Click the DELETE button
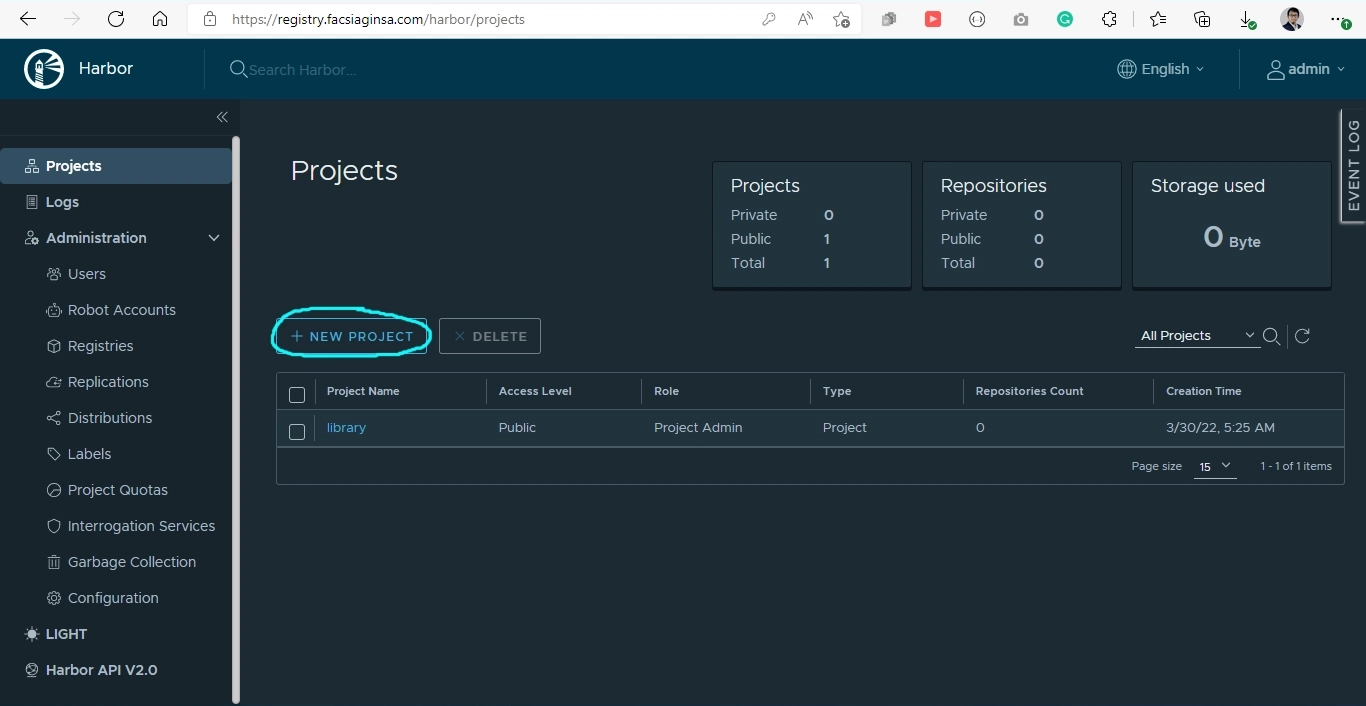The width and height of the screenshot is (1366, 706). 490,336
